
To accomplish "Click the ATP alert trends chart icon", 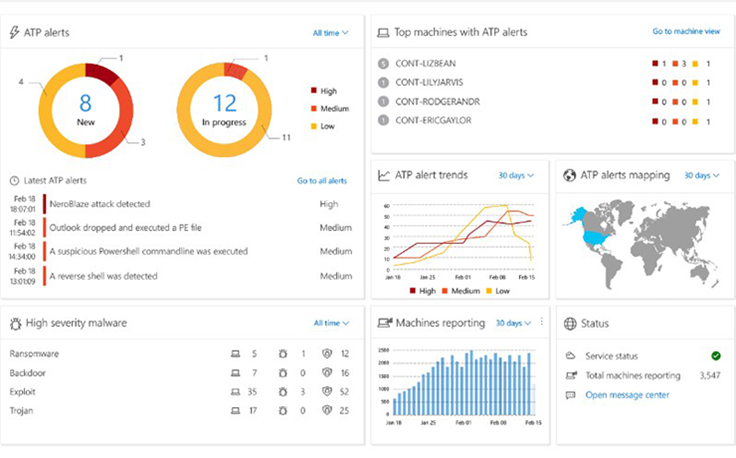I will point(384,176).
